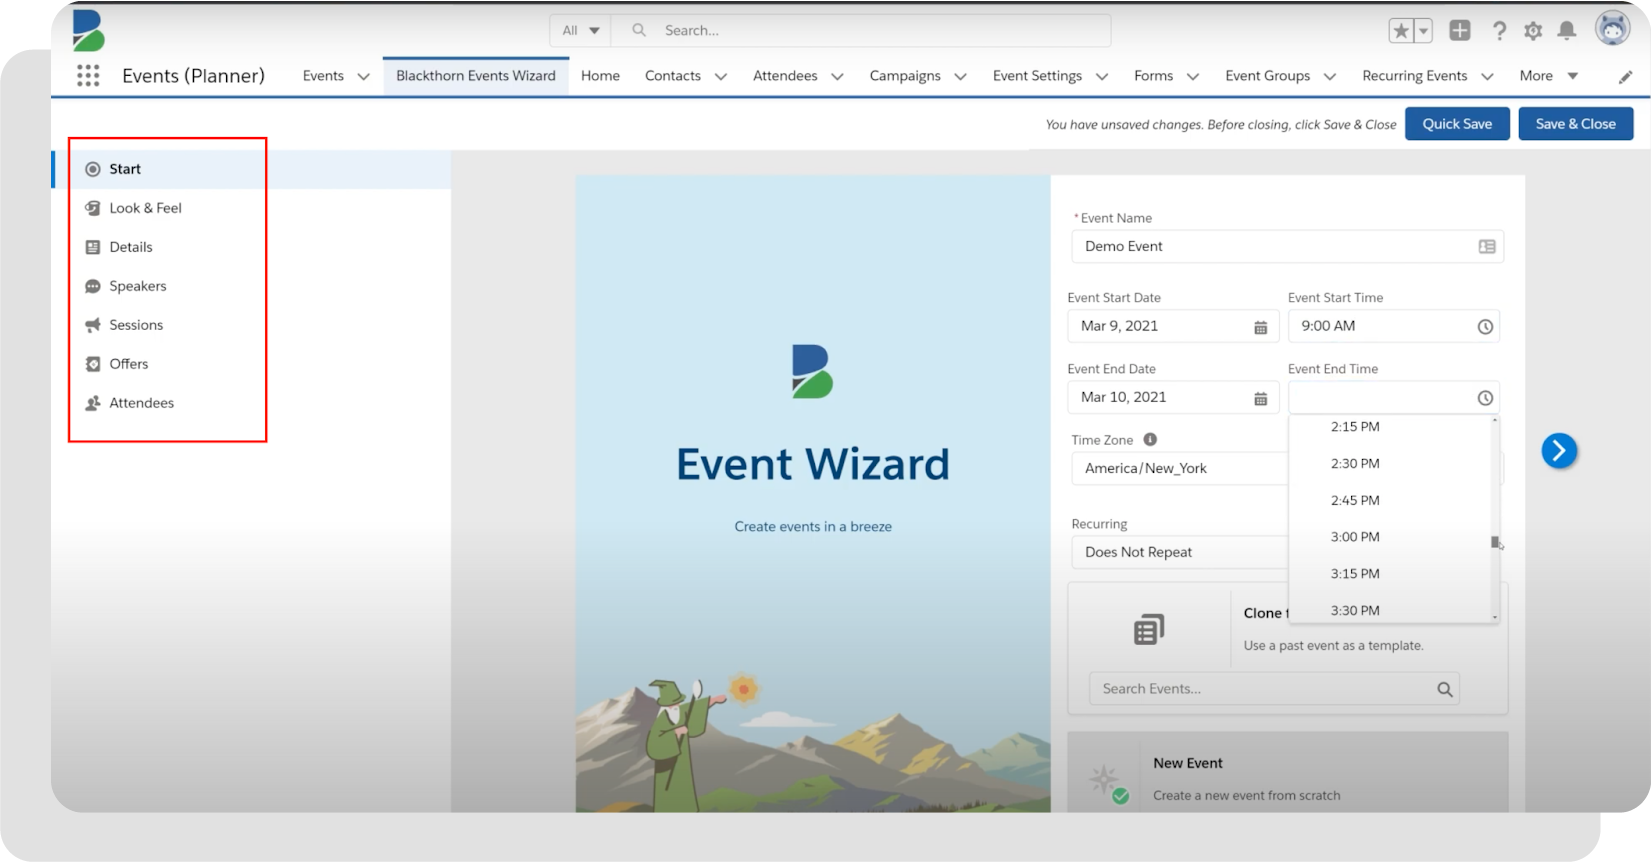Viewport: 1652px width, 862px height.
Task: Open the Time Zone America/New_York combobox
Action: pyautogui.click(x=1180, y=468)
